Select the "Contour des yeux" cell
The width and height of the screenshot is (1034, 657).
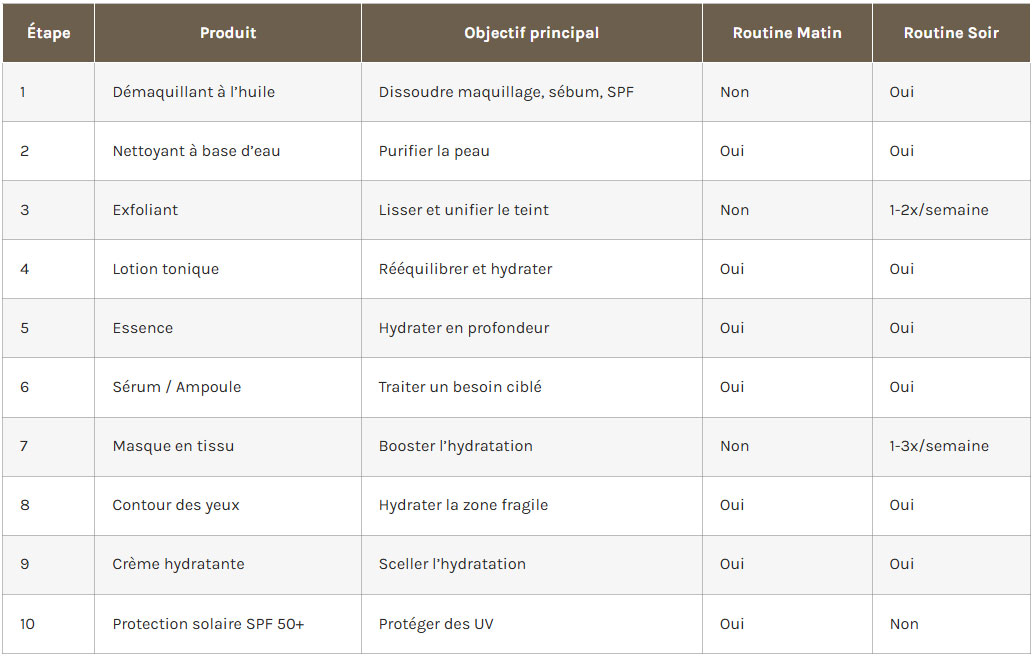coord(176,505)
